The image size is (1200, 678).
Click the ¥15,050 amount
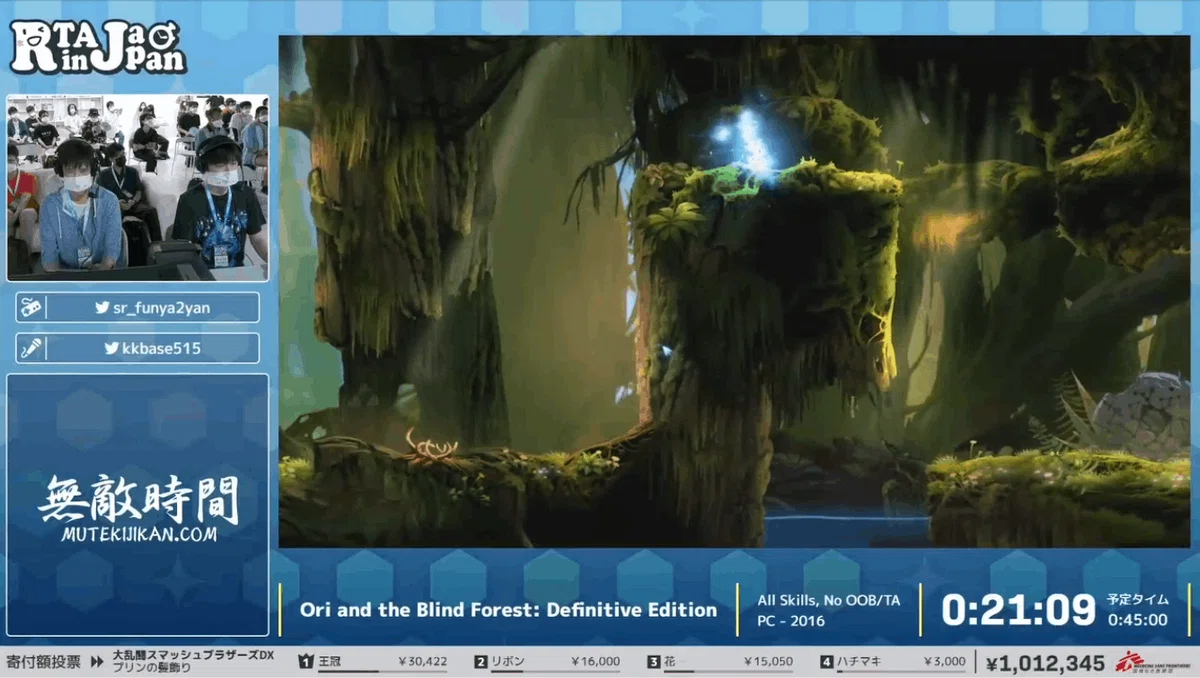click(768, 662)
